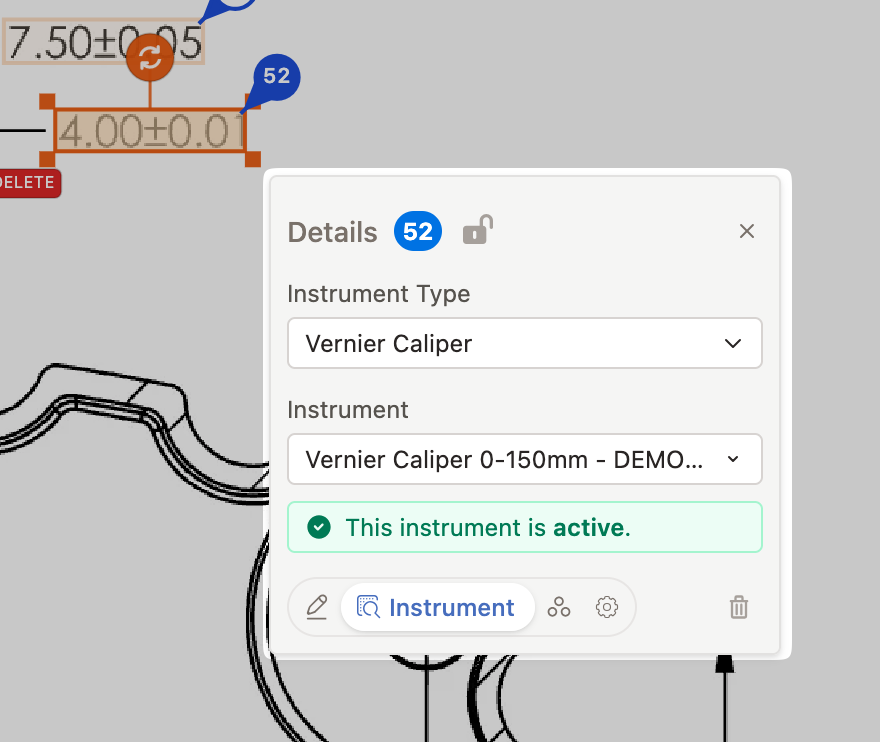Screen dimensions: 880x742
Task: Open the gear settings tab
Action: coord(607,607)
